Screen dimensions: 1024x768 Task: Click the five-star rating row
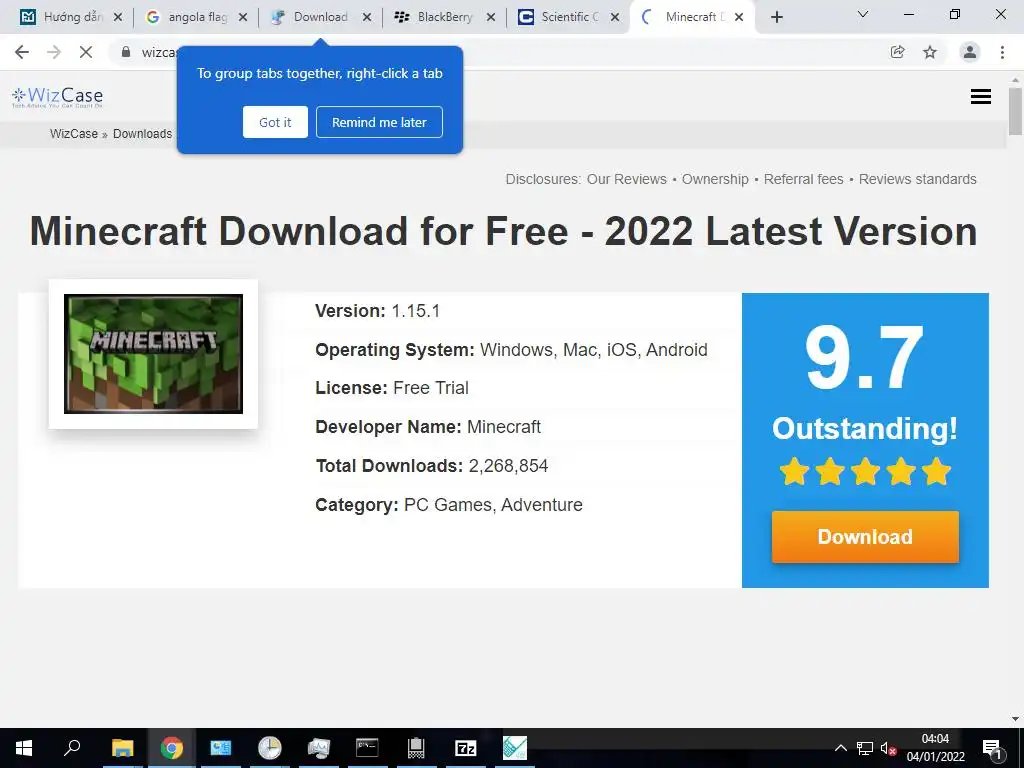click(865, 472)
